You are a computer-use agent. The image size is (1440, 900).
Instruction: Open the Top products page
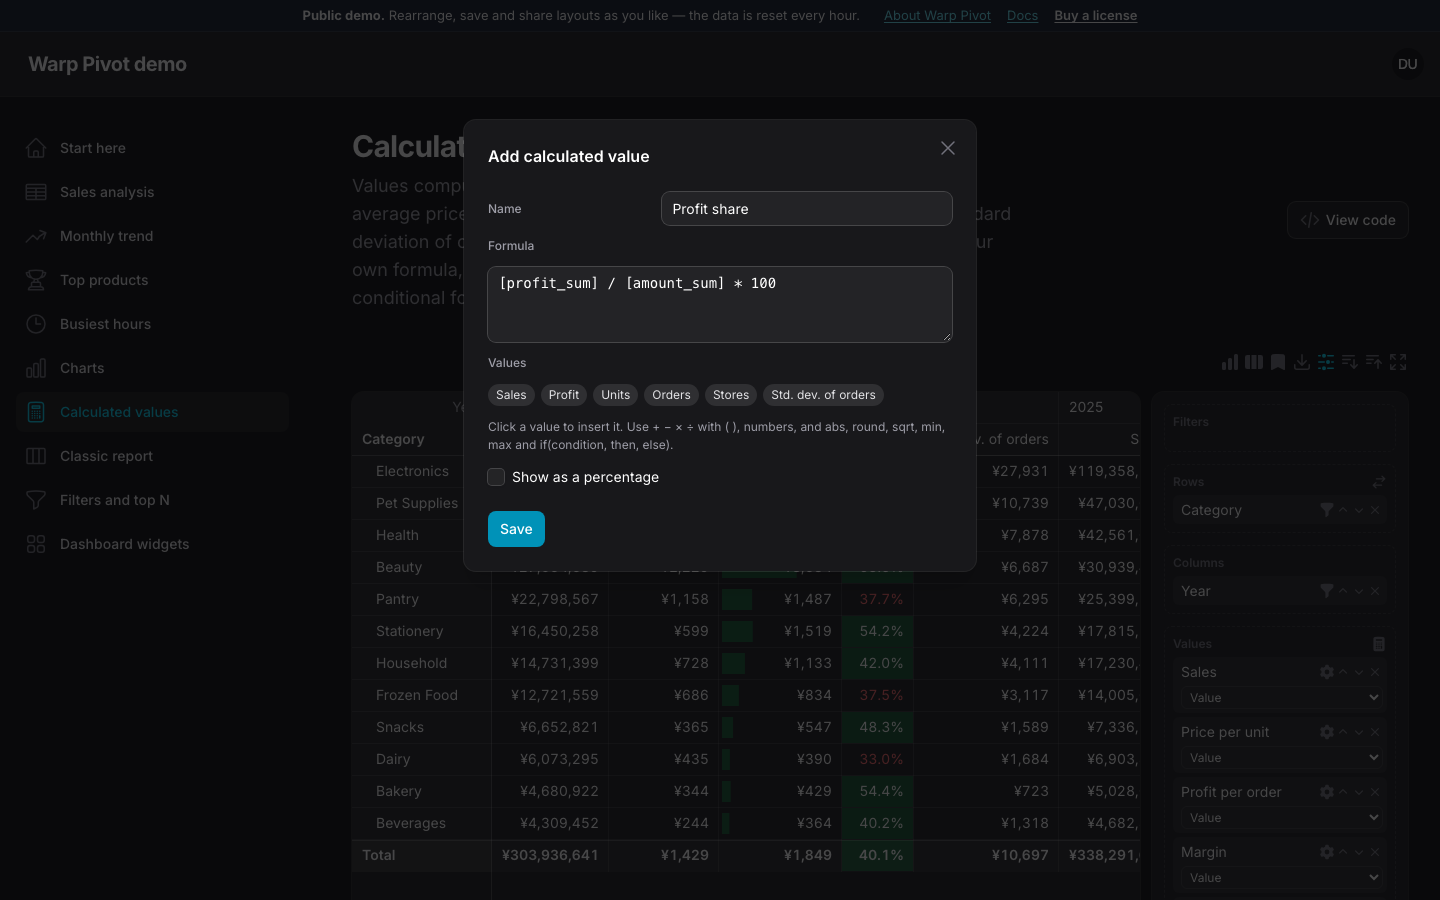click(152, 280)
